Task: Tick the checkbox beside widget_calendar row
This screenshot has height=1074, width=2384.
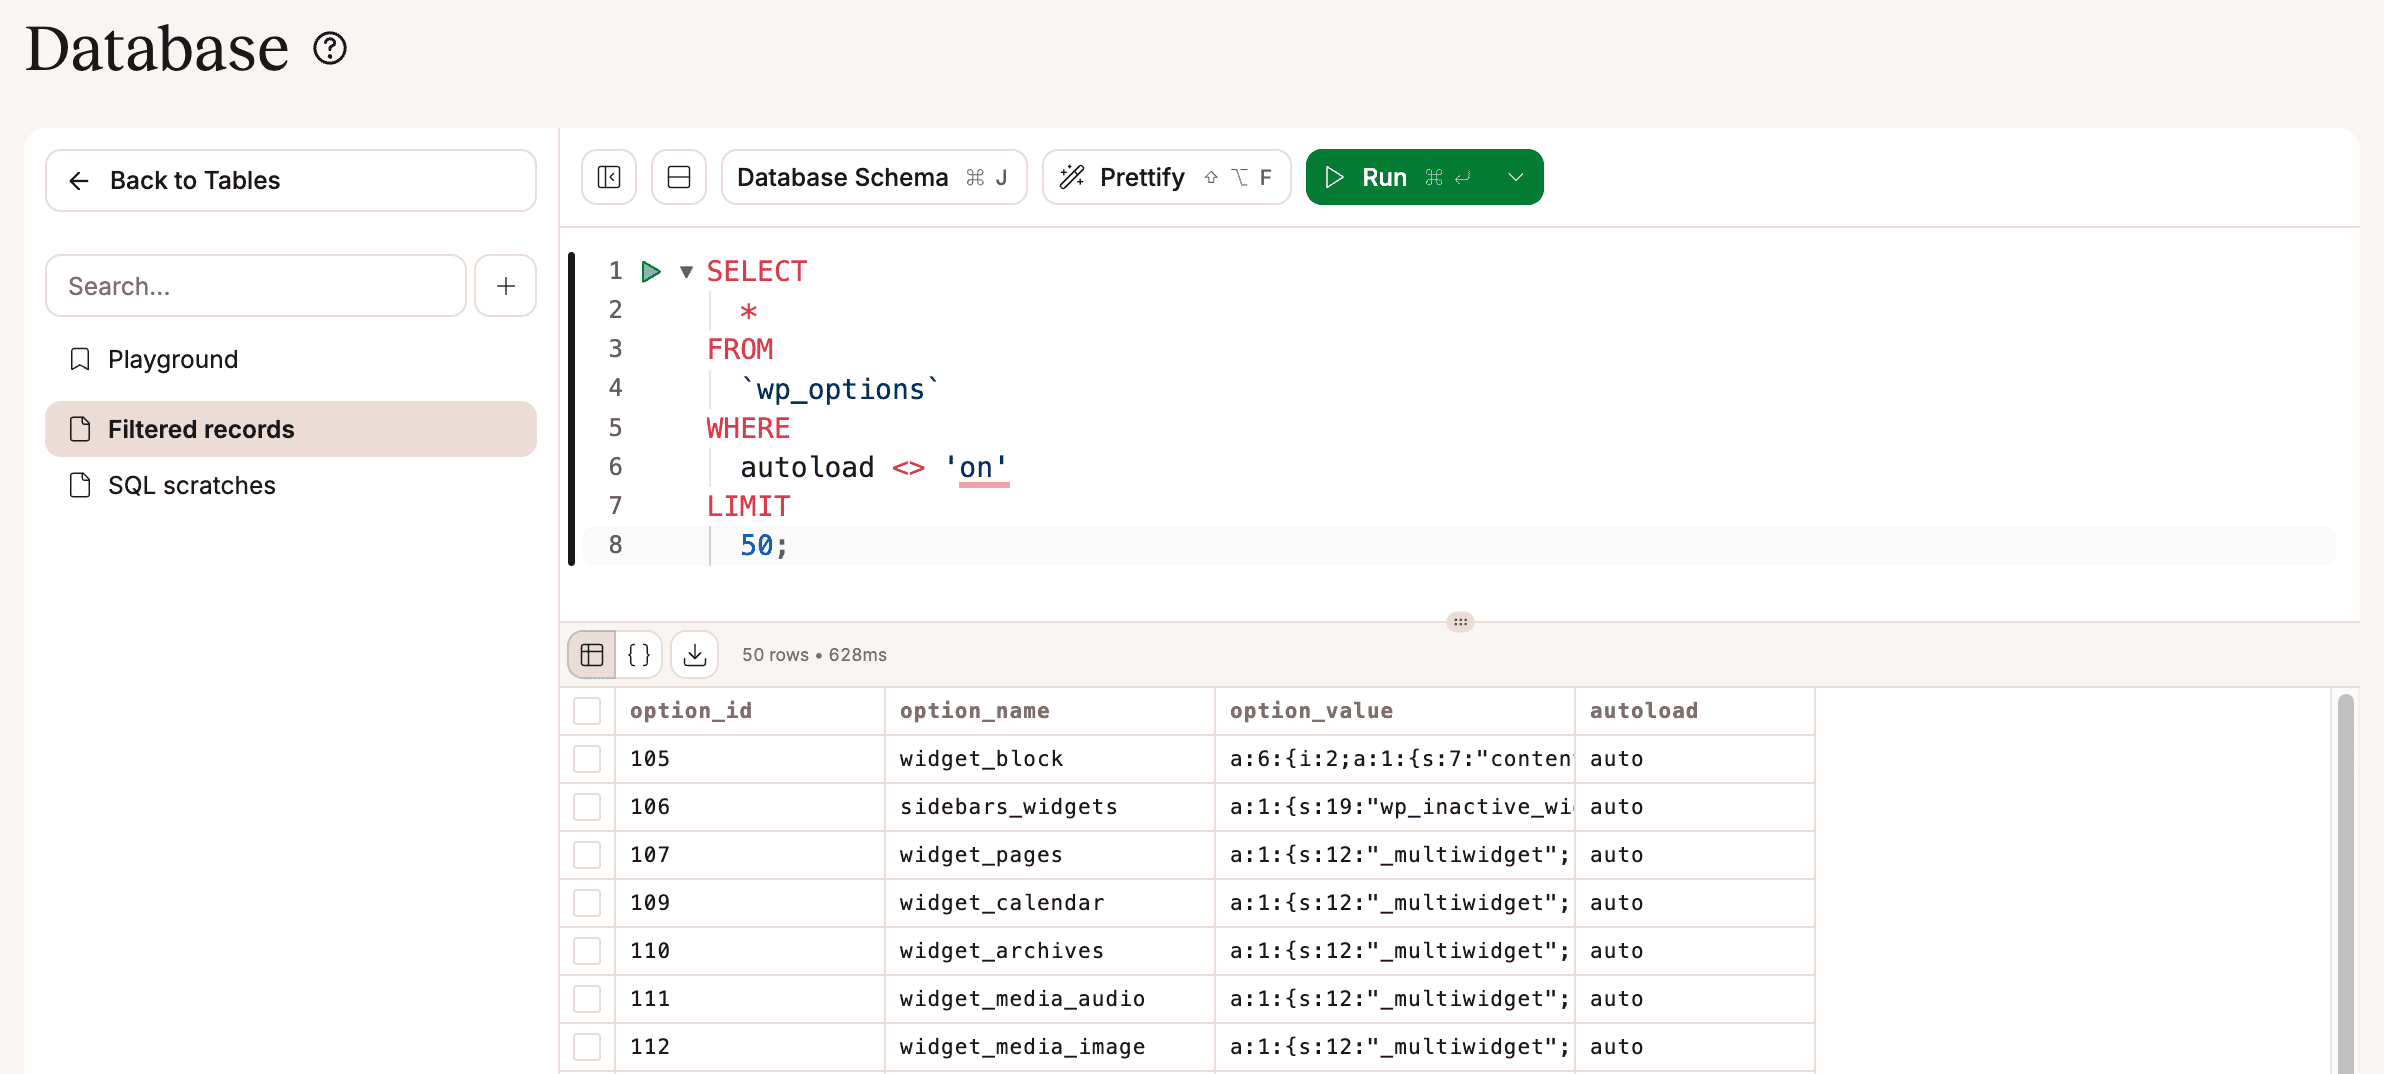Action: coord(587,902)
